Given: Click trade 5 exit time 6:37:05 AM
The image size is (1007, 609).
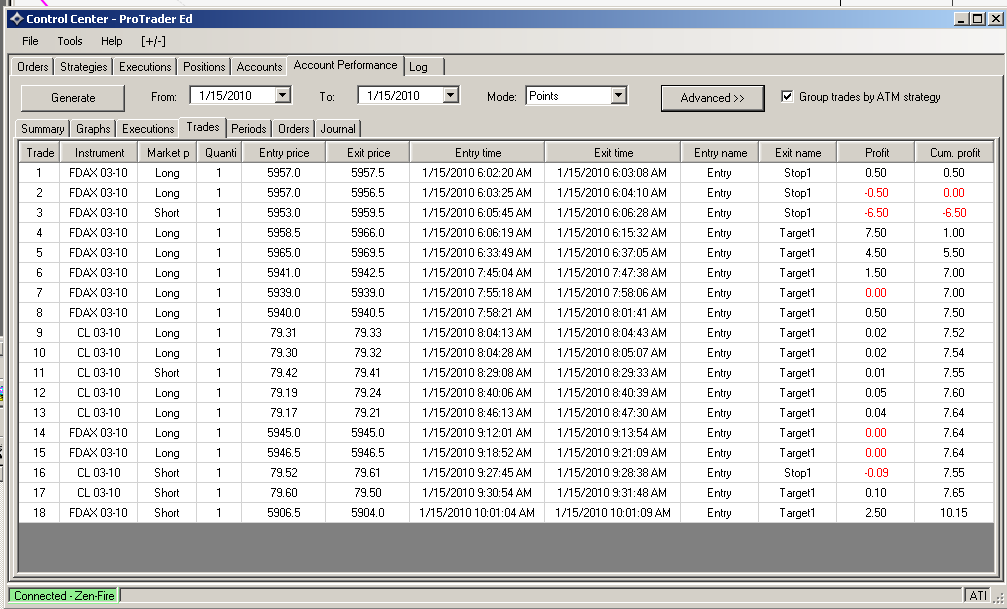Looking at the screenshot, I should pos(612,252).
